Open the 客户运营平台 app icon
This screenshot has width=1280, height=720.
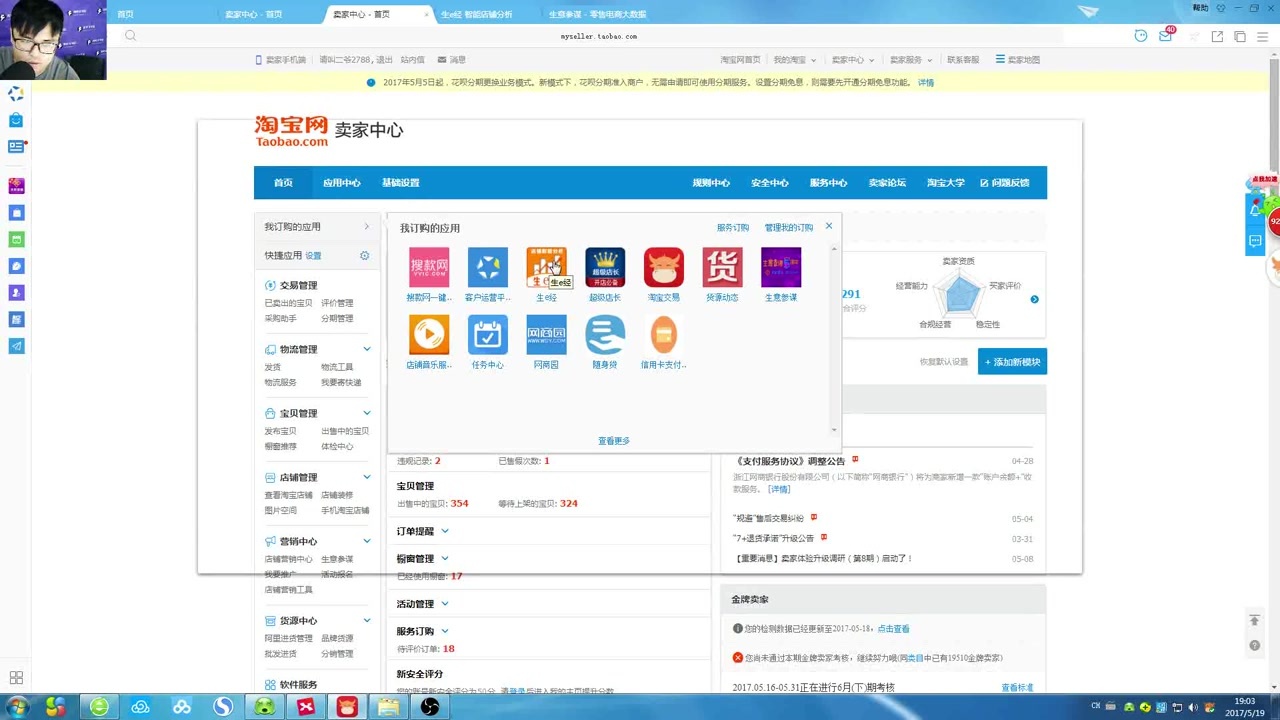[487, 267]
